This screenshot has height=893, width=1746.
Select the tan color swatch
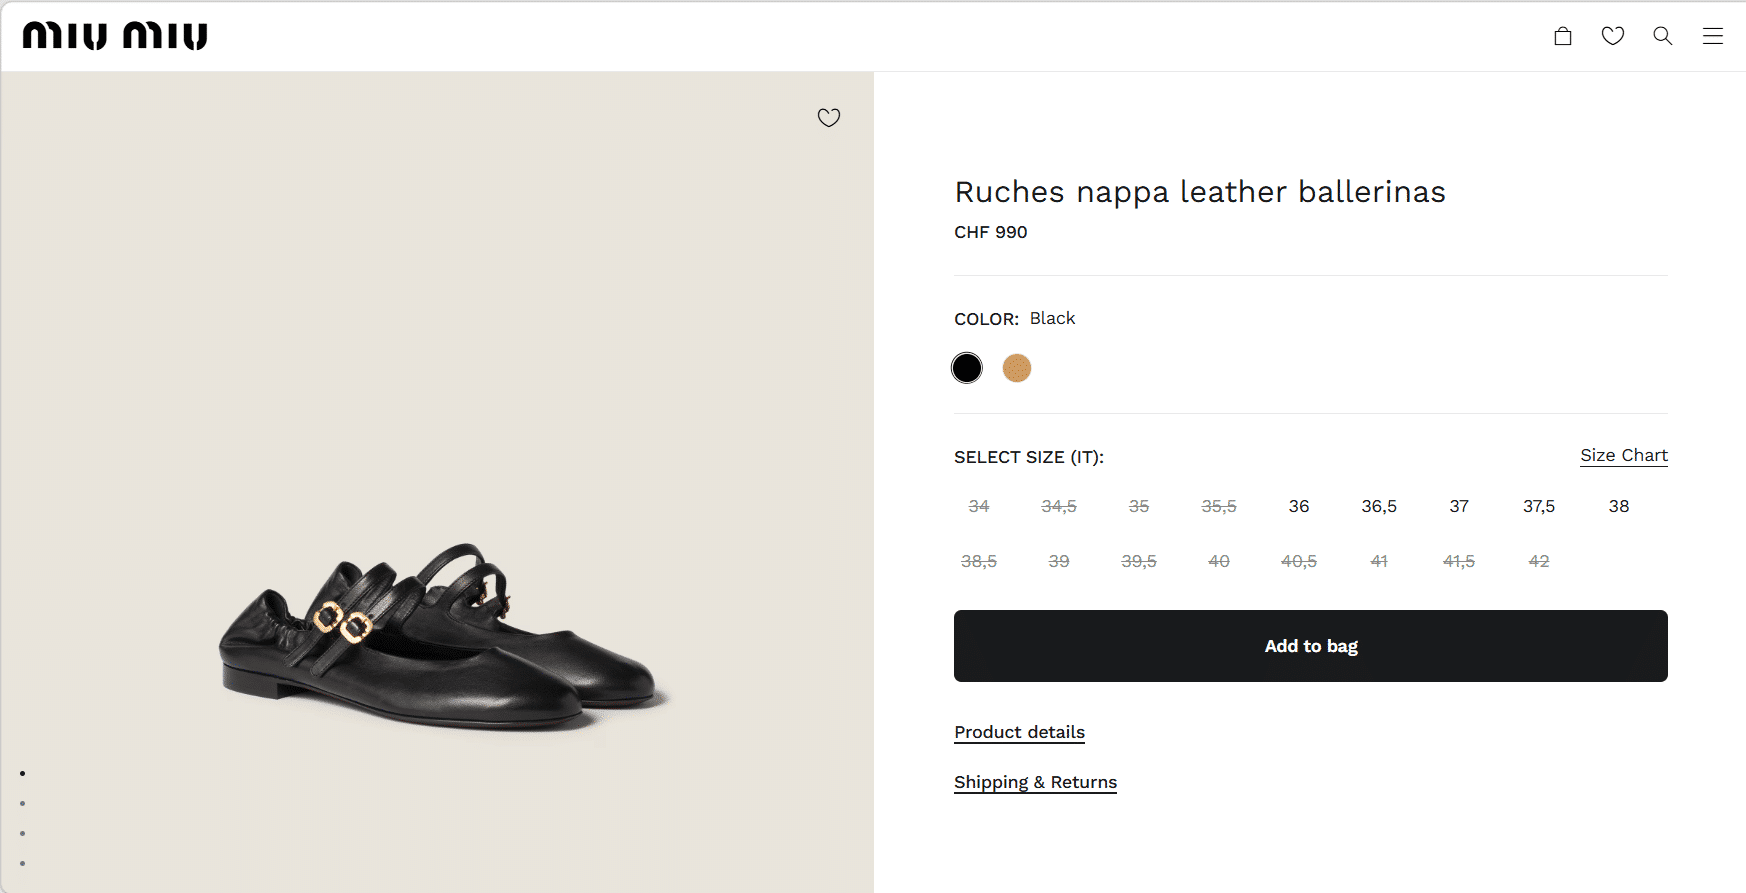[1017, 368]
